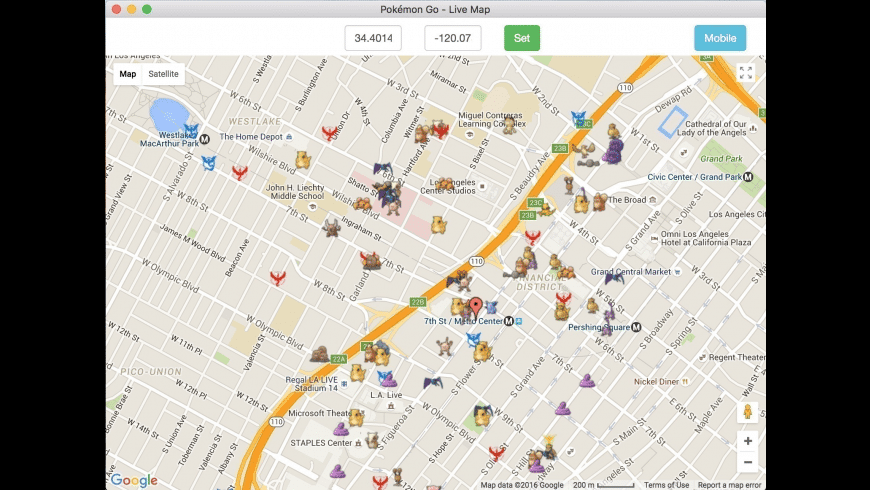Focus the latitude field showing 34.4014
870x490 pixels.
pos(373,38)
